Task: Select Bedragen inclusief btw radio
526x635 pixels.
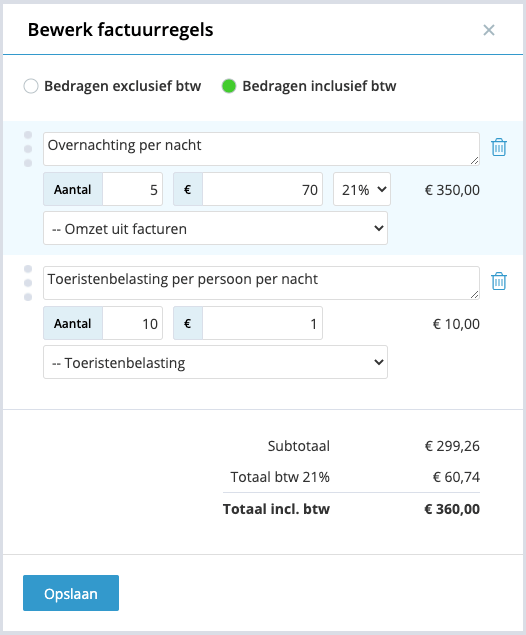Action: tap(229, 86)
